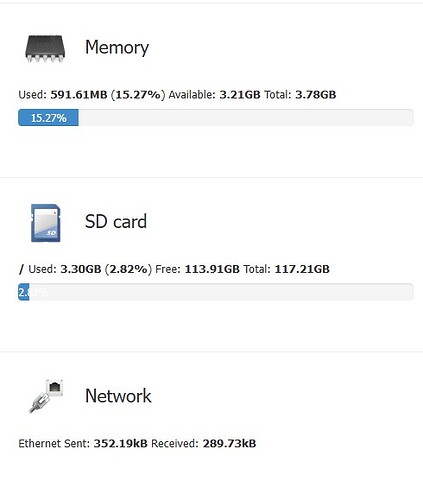Click empty part of memory usage bar
This screenshot has width=423, height=500.
[x=246, y=118]
